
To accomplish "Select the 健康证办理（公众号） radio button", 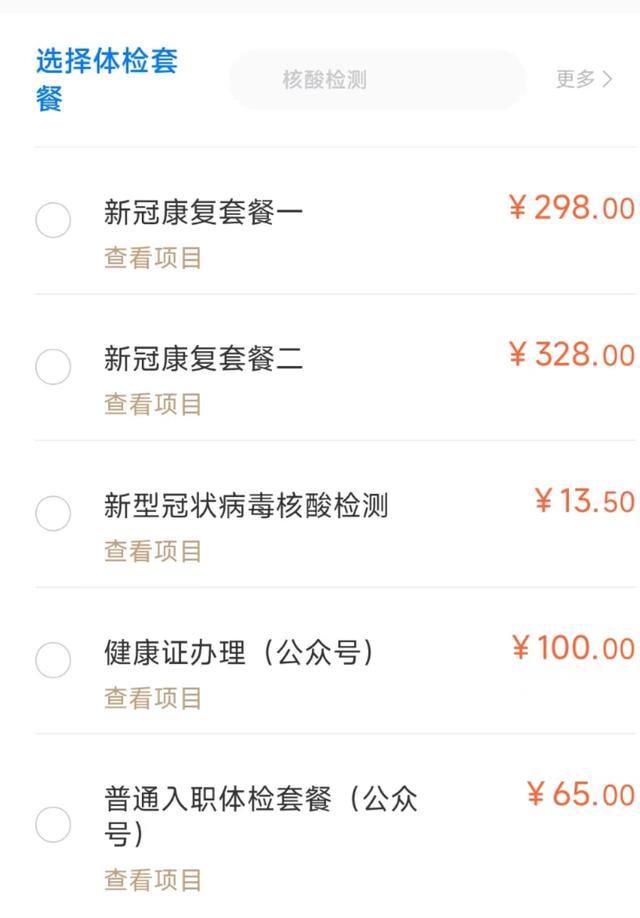I will pyautogui.click(x=53, y=659).
